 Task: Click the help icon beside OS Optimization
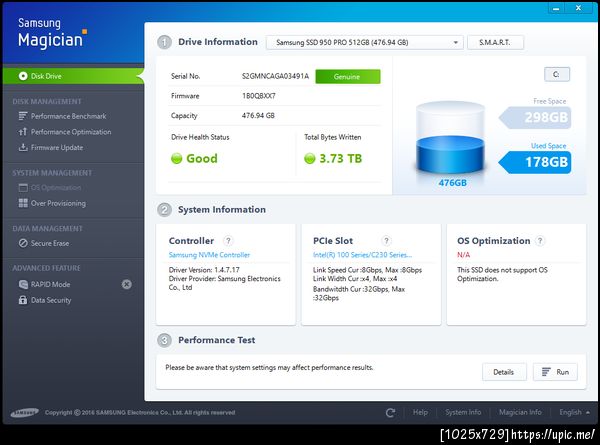pyautogui.click(x=540, y=241)
